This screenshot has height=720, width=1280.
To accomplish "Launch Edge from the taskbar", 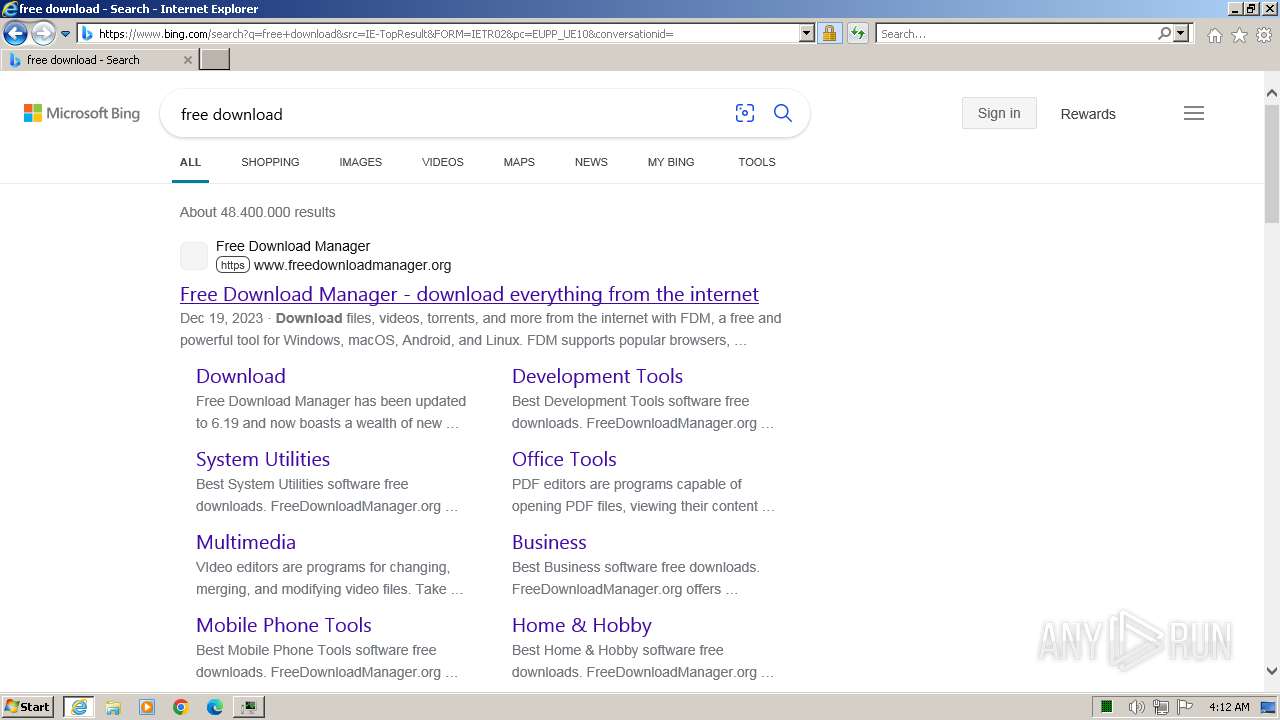I will click(x=215, y=707).
